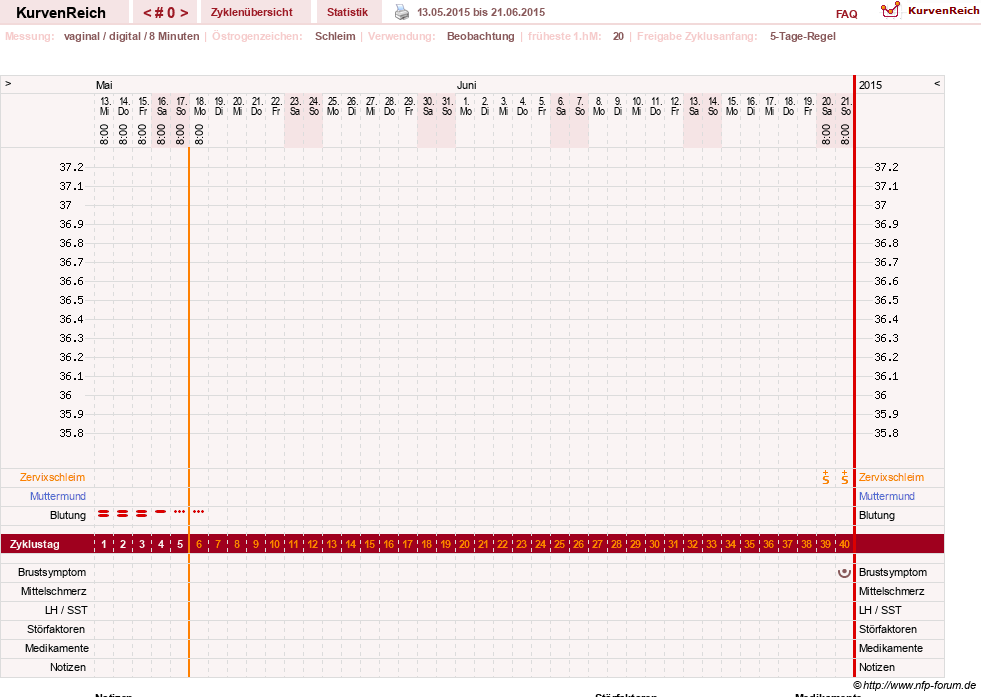
Task: Click the red cycle end line after day 40
Action: (855, 375)
